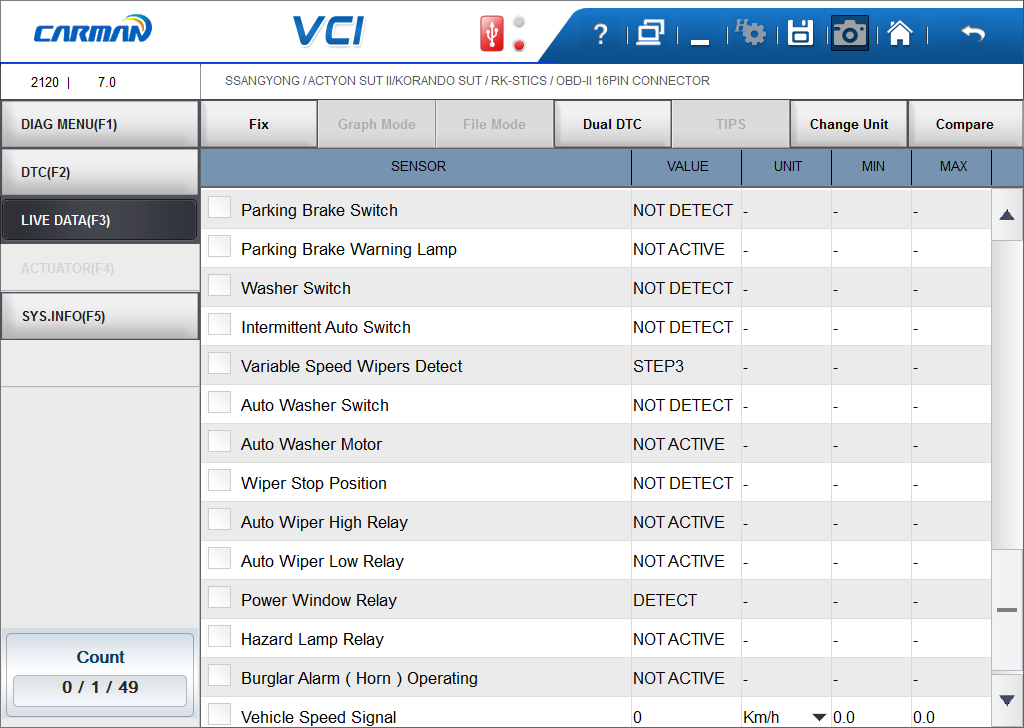
Task: Check the Auto Washer Motor box
Action: pyautogui.click(x=219, y=441)
